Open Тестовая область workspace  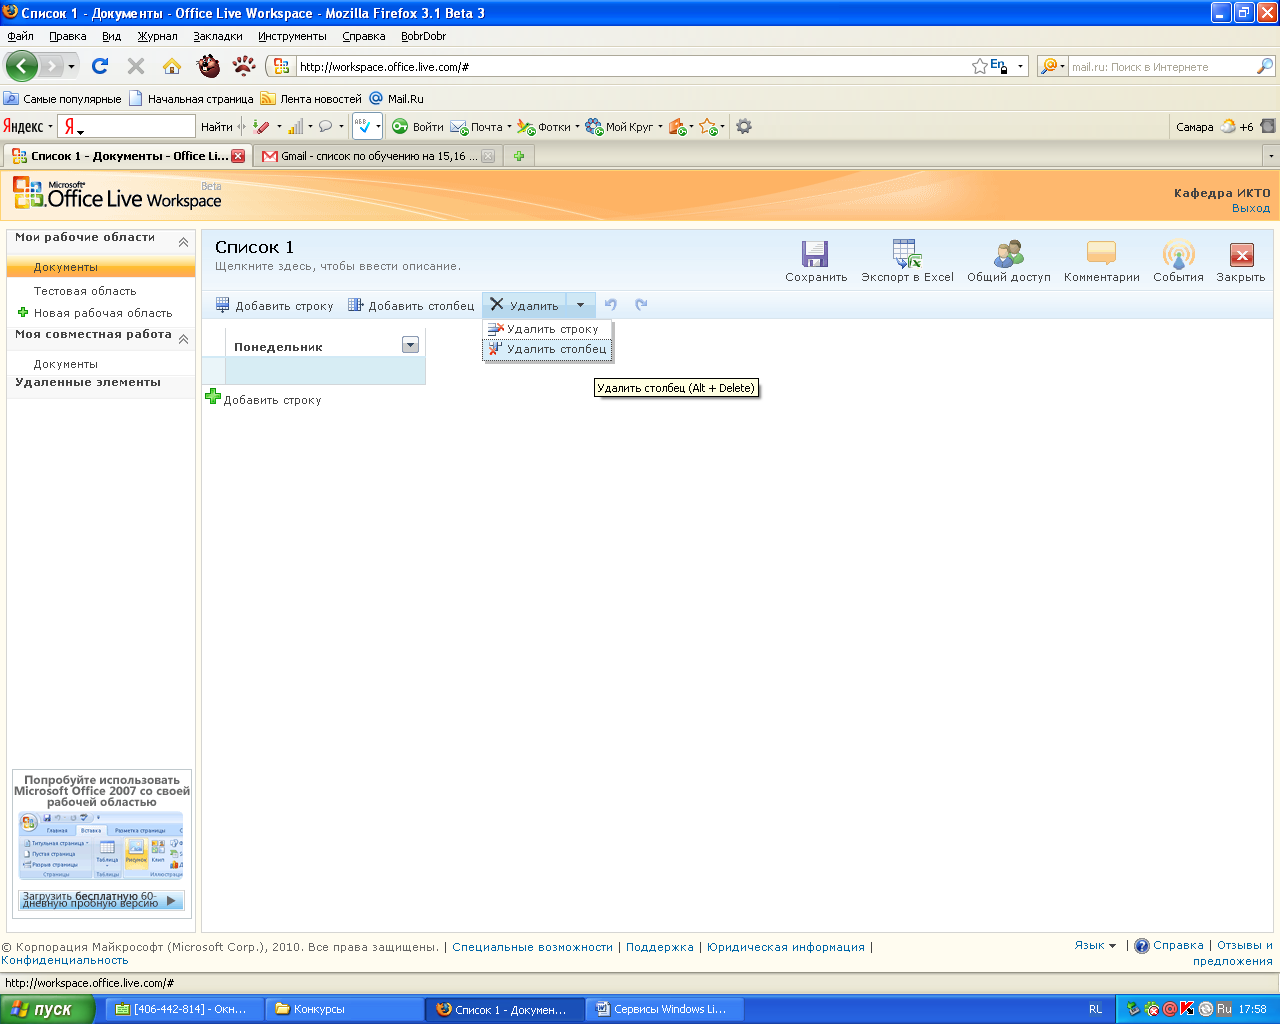(x=85, y=291)
